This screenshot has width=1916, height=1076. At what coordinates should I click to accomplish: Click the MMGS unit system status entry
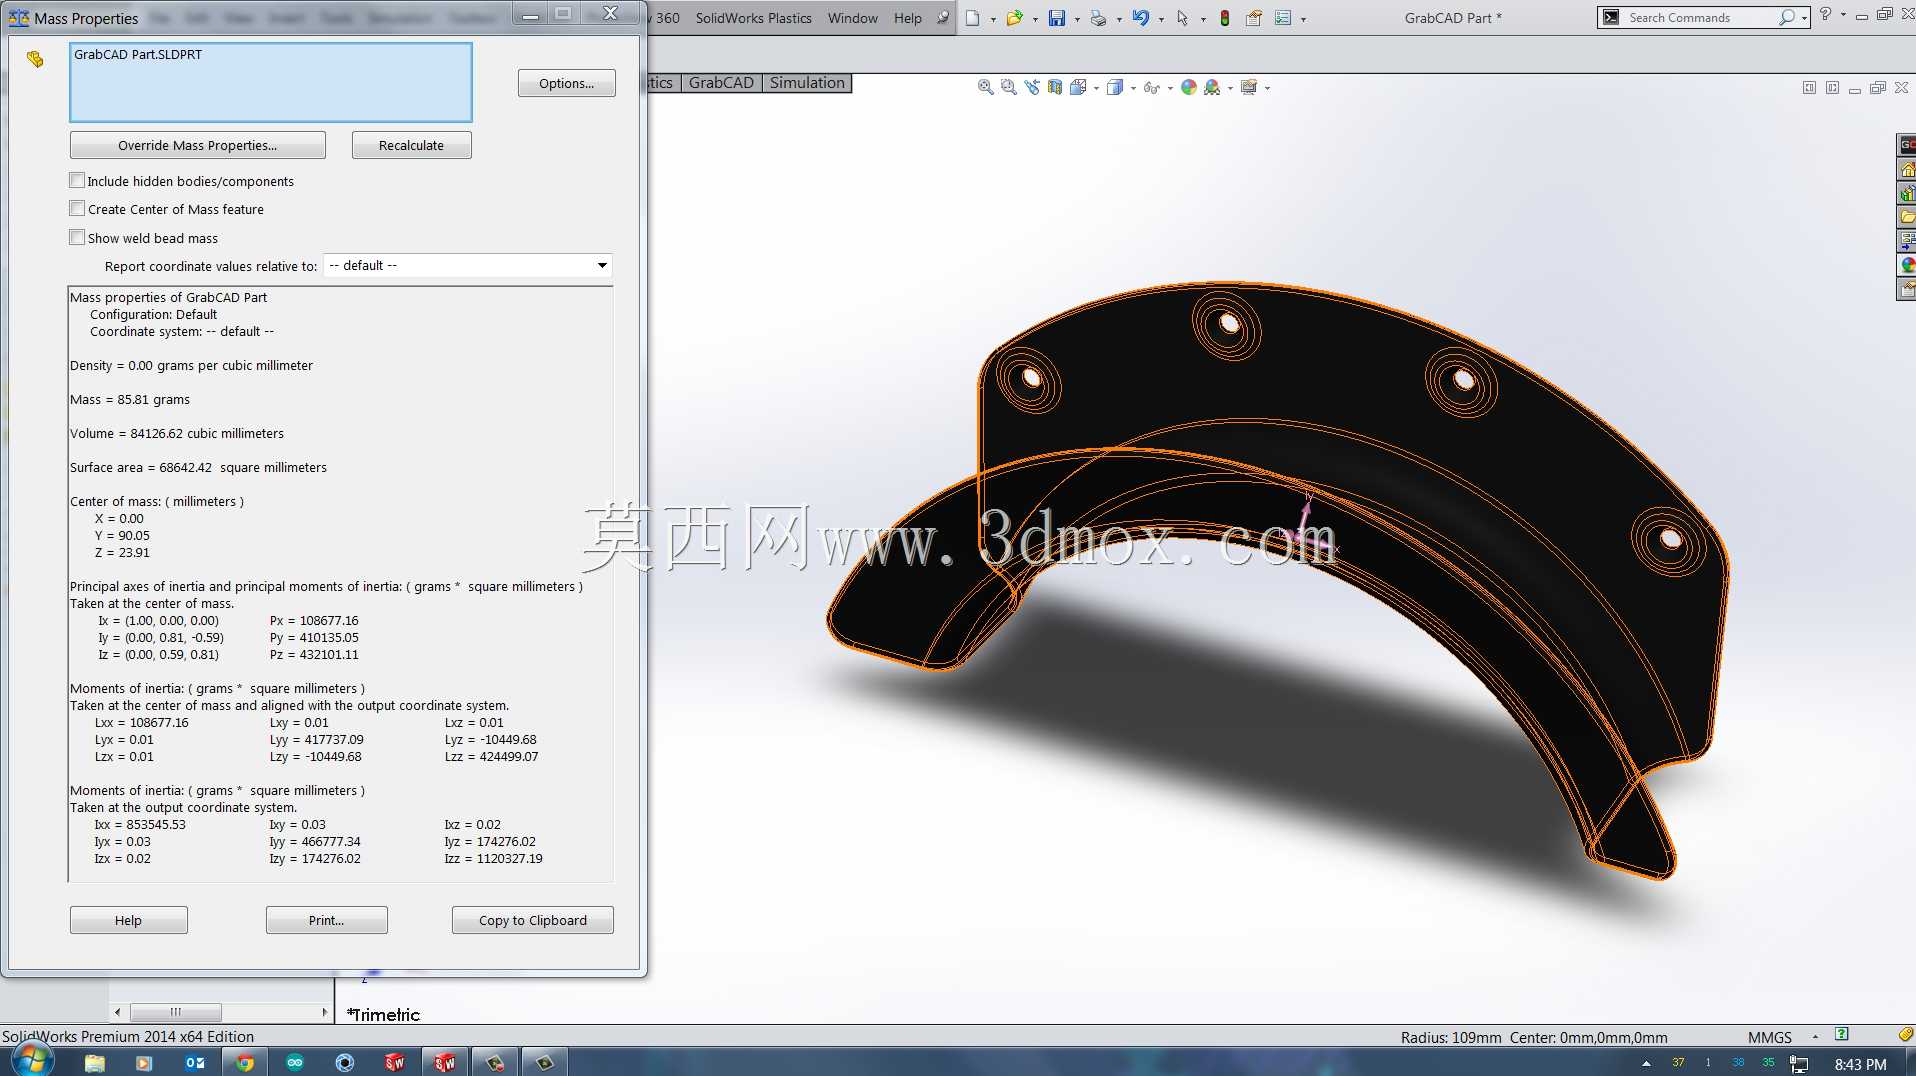click(x=1769, y=1037)
